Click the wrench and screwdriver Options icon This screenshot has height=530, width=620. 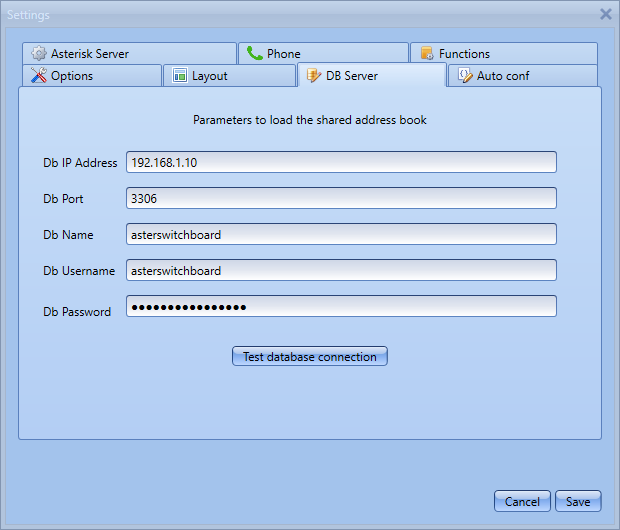(39, 75)
